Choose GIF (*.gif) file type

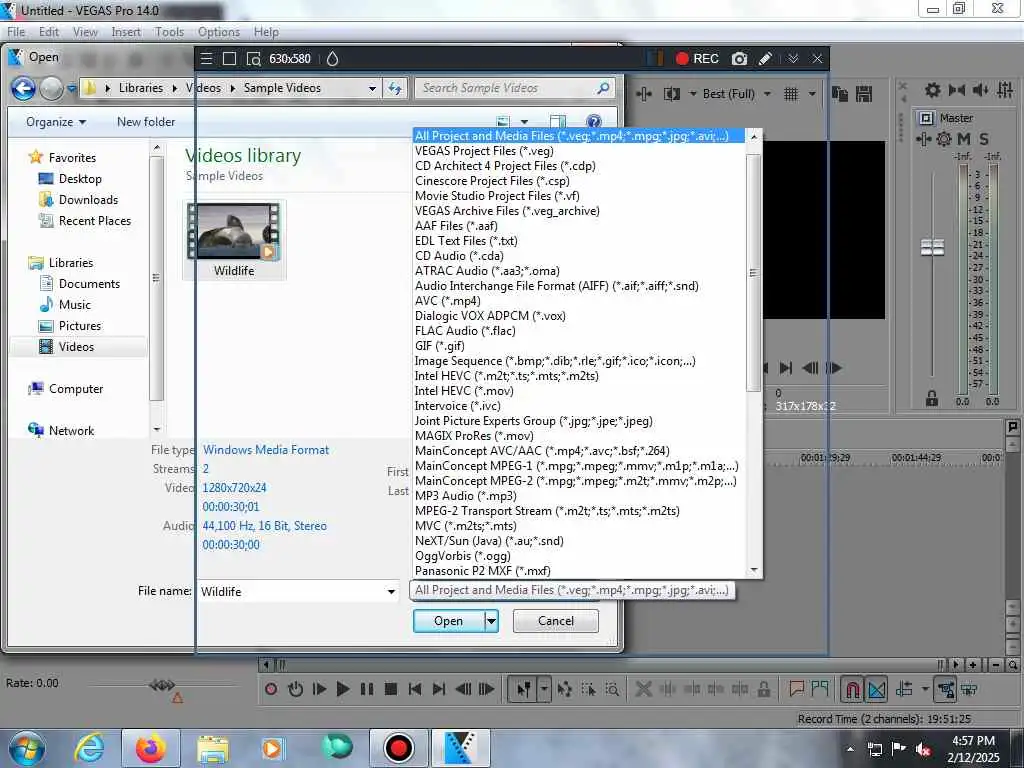point(440,346)
